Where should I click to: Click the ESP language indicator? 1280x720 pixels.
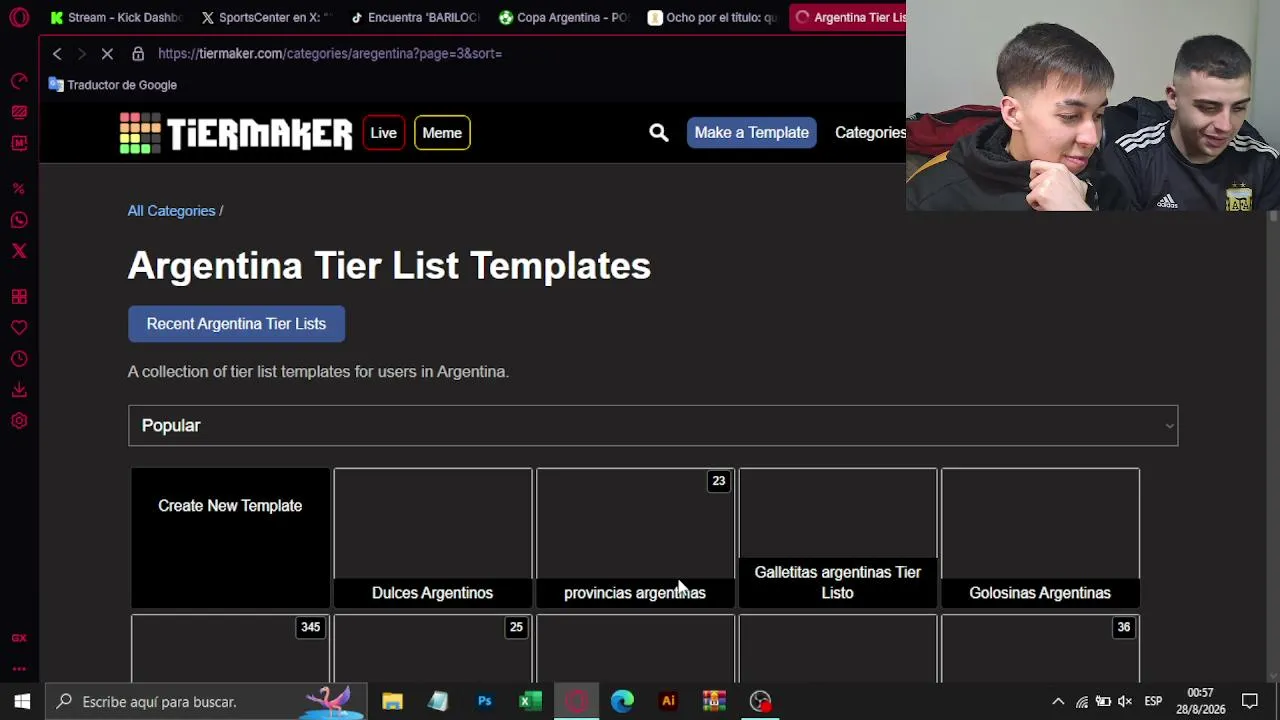pos(1153,701)
